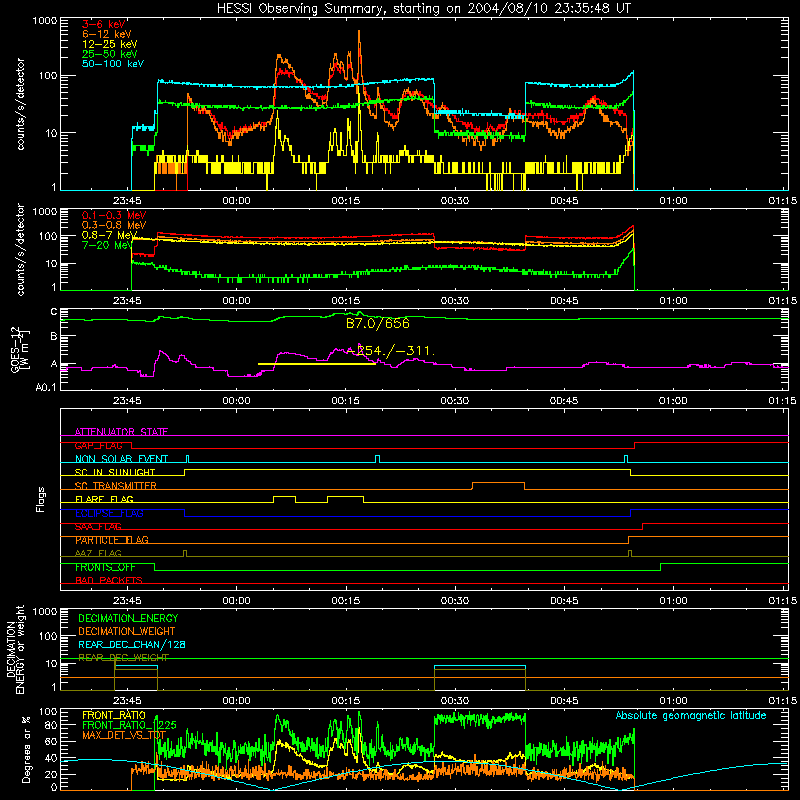Viewport: 800px width, 800px height.
Task: Click the 0.1-0.3 MeV legend label
Action: point(114,216)
